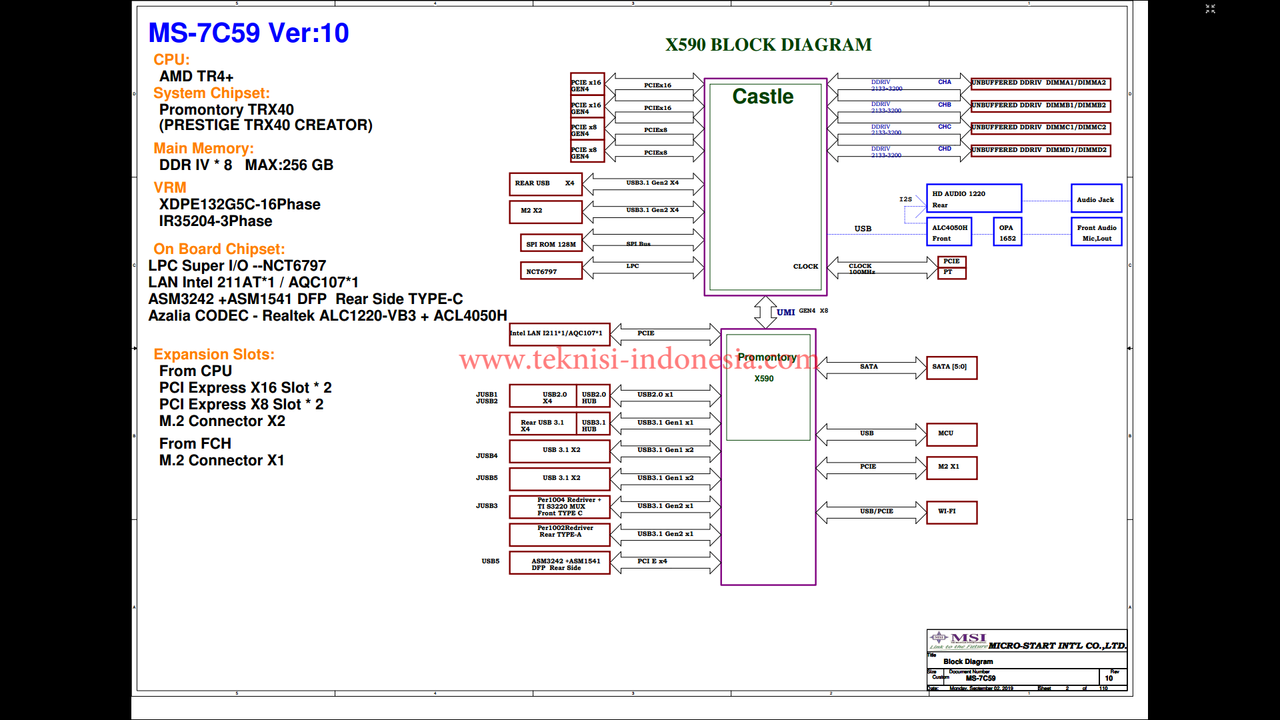The width and height of the screenshot is (1280, 720).
Task: Click the MSI logo in title block
Action: 958,640
